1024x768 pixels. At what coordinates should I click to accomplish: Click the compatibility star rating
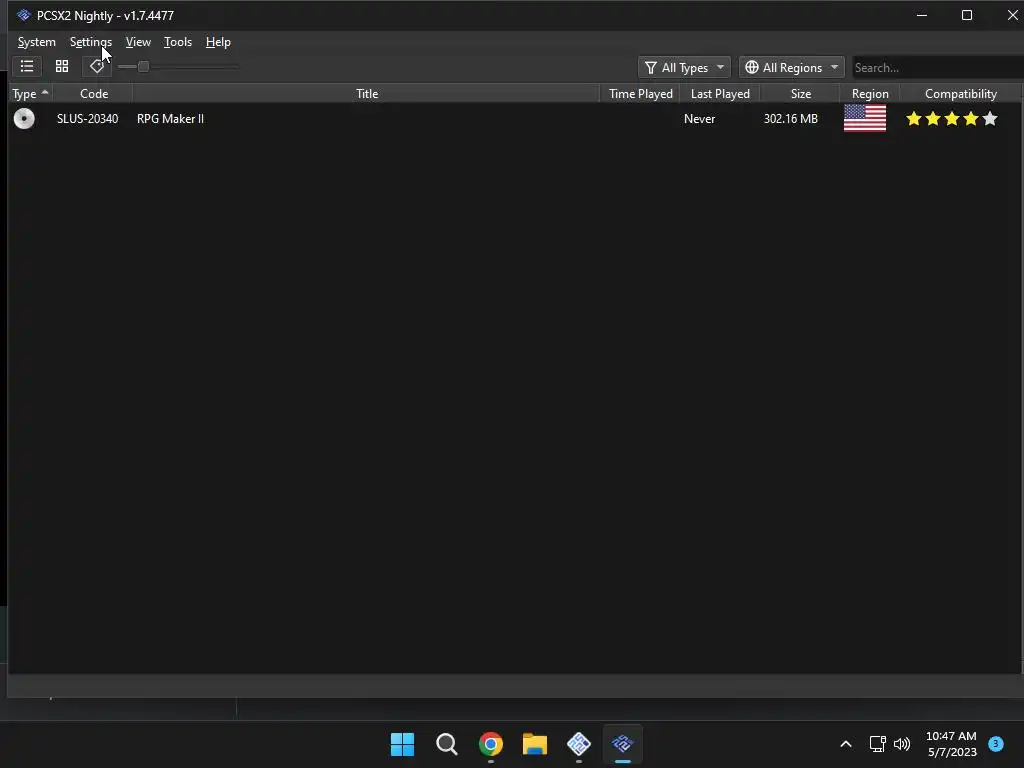coord(952,118)
